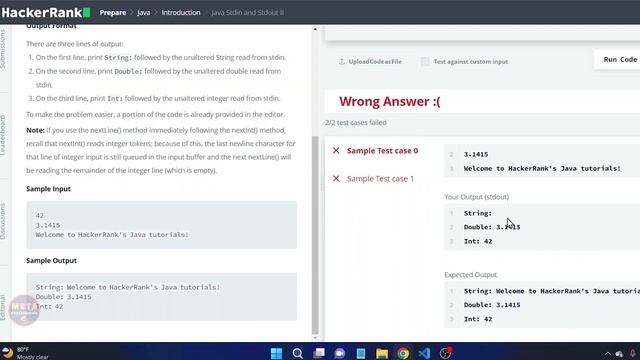Open the blue notepad app on taskbar
This screenshot has width=640, height=360.
361,353
